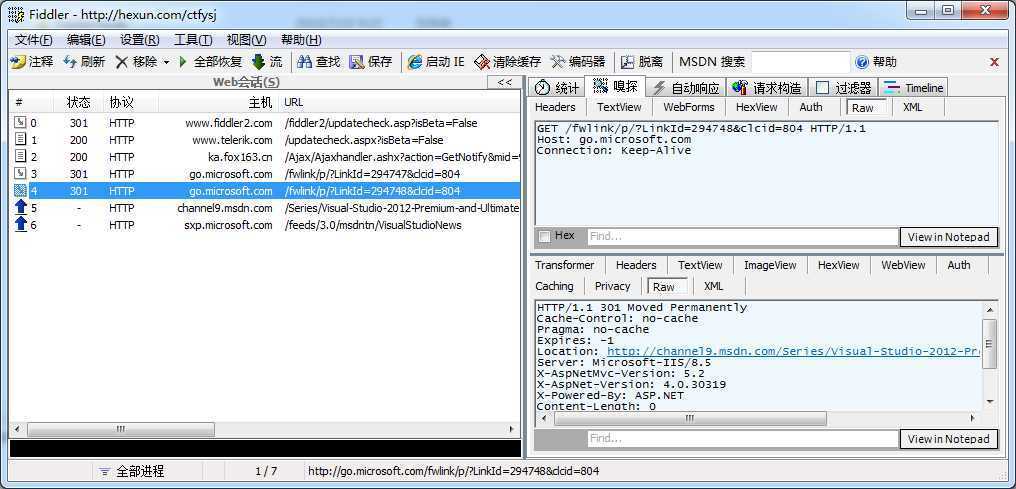This screenshot has height=489, width=1016.
Task: Open the 帮助(H) menu
Action: click(301, 40)
